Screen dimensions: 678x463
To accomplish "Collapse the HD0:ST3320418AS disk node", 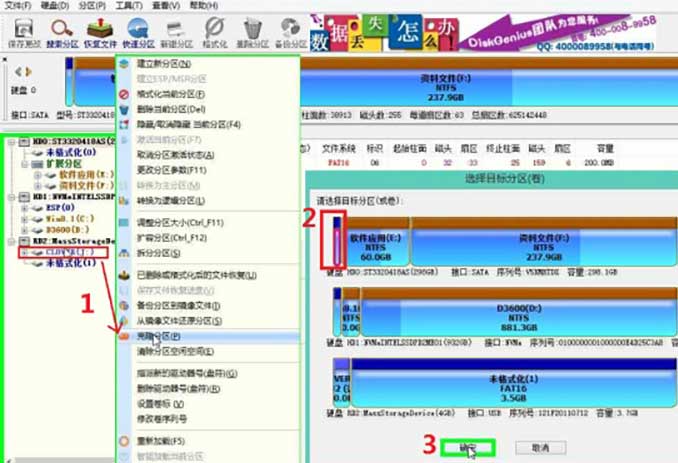I will [10, 141].
